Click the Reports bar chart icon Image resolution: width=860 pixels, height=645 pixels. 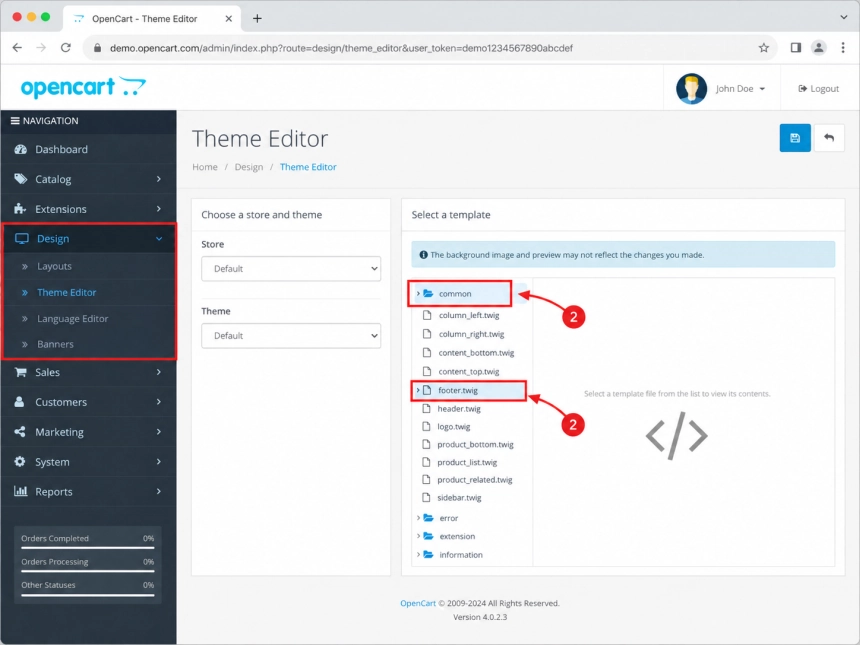click(20, 491)
